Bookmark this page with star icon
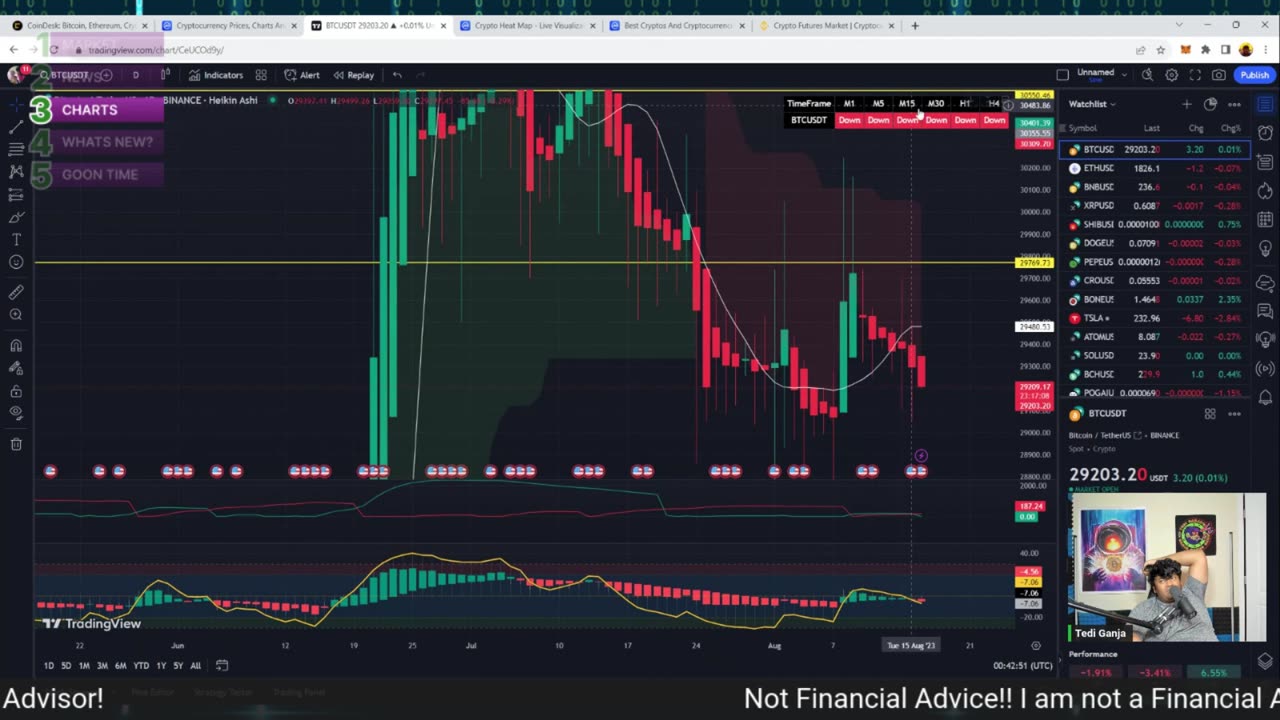1280x720 pixels. point(1161,49)
